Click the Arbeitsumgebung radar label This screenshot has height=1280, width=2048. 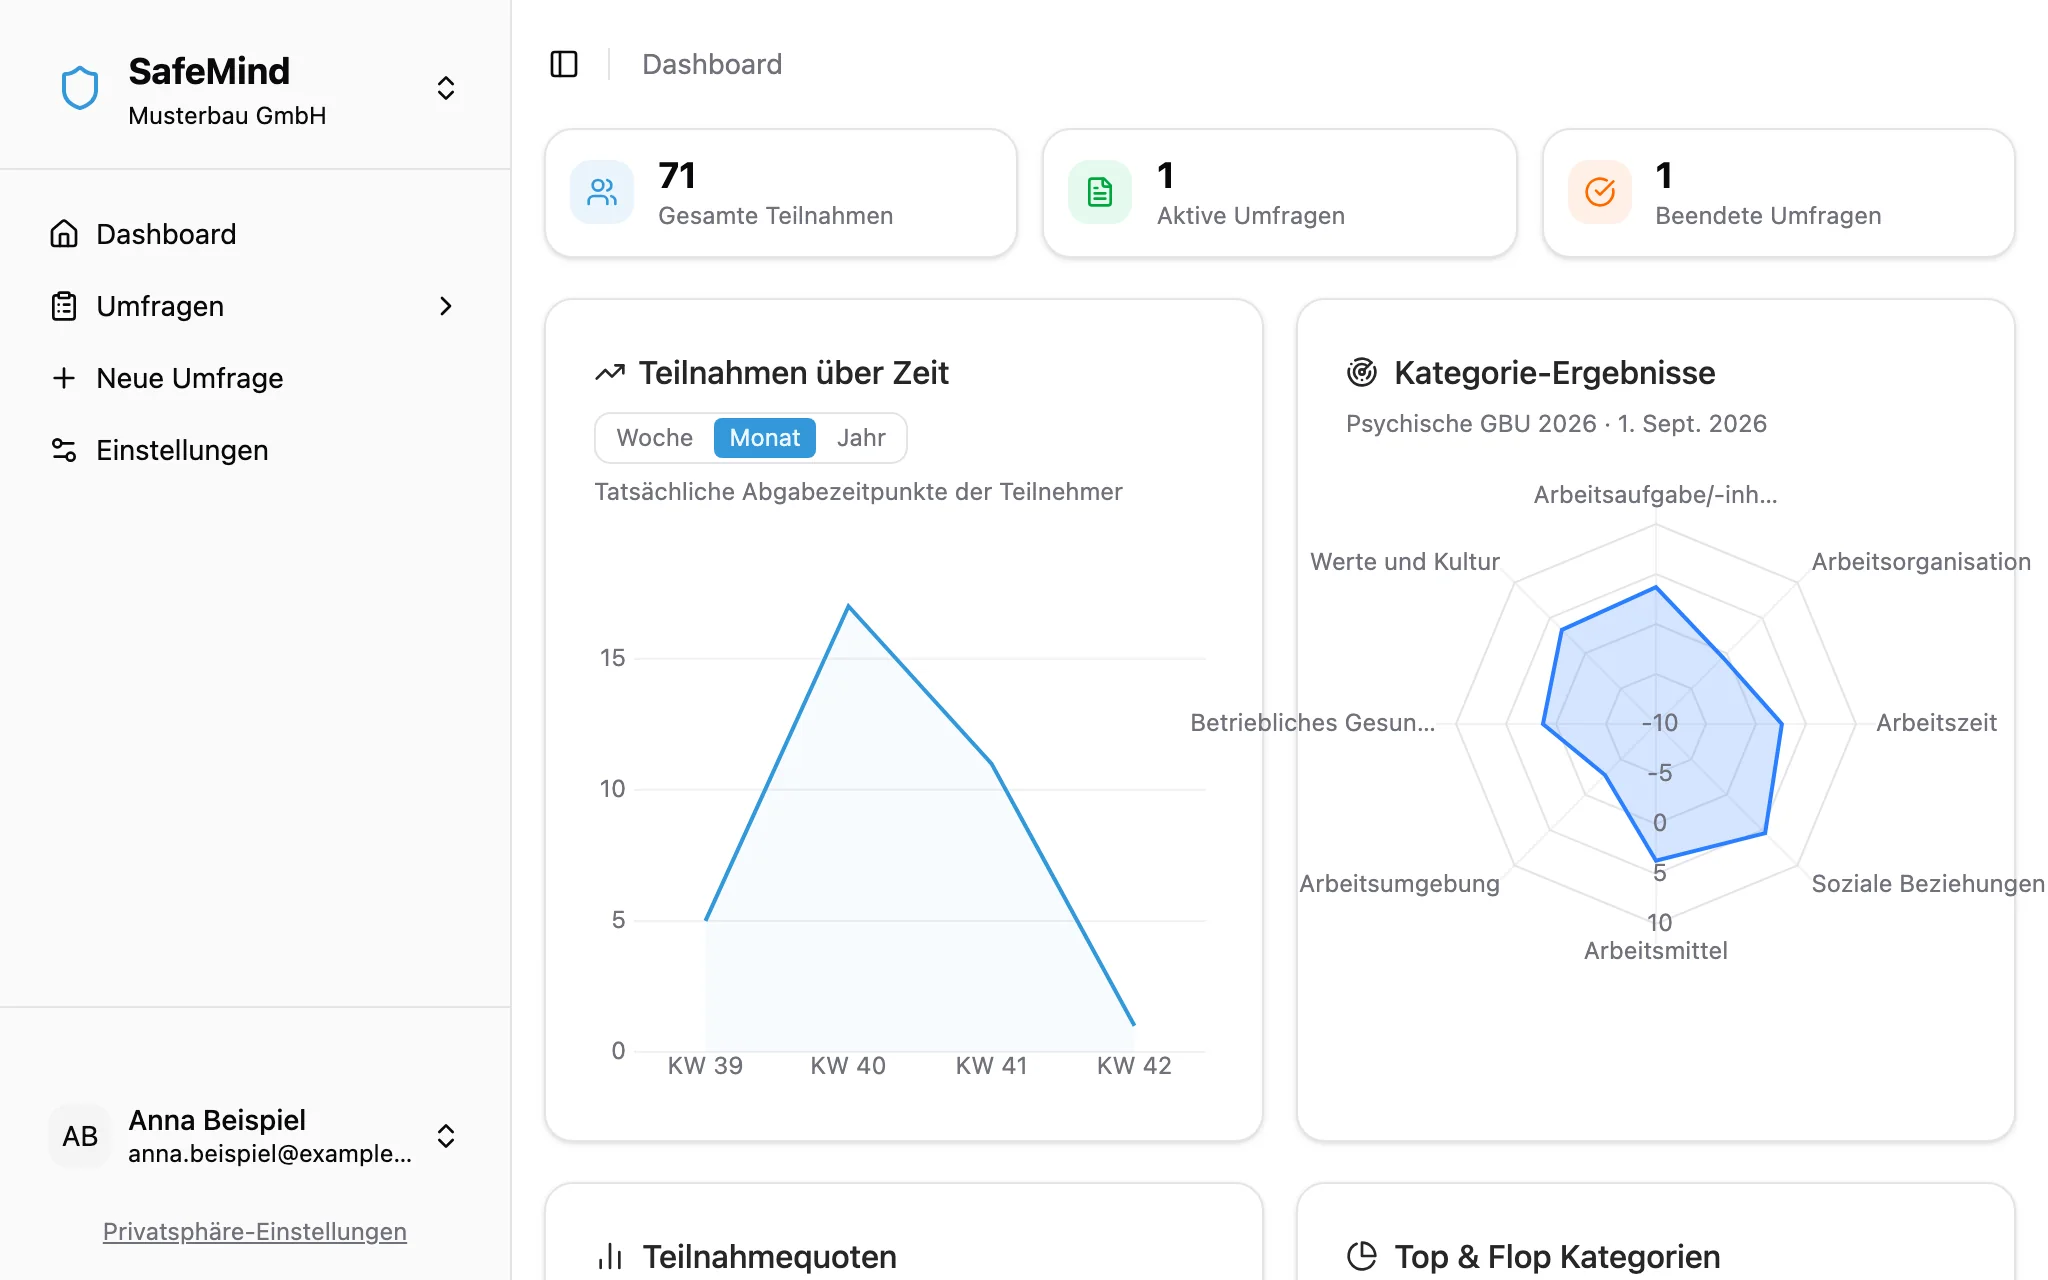pyautogui.click(x=1399, y=884)
